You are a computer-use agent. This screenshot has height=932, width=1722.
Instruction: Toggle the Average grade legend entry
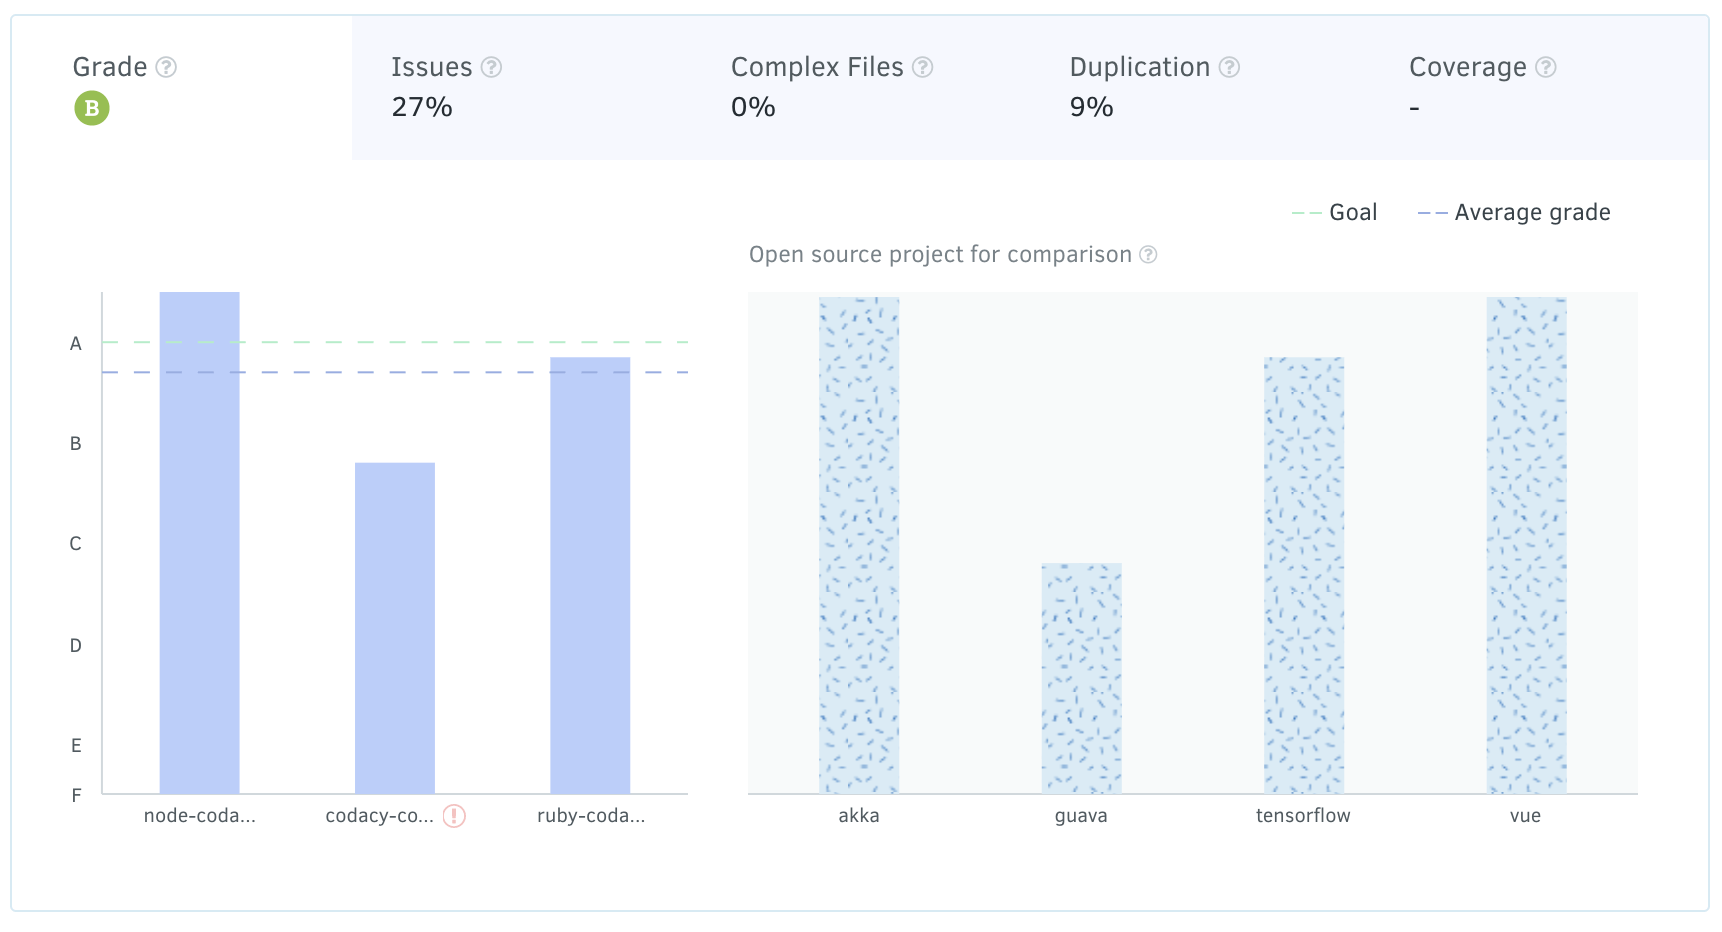1514,213
